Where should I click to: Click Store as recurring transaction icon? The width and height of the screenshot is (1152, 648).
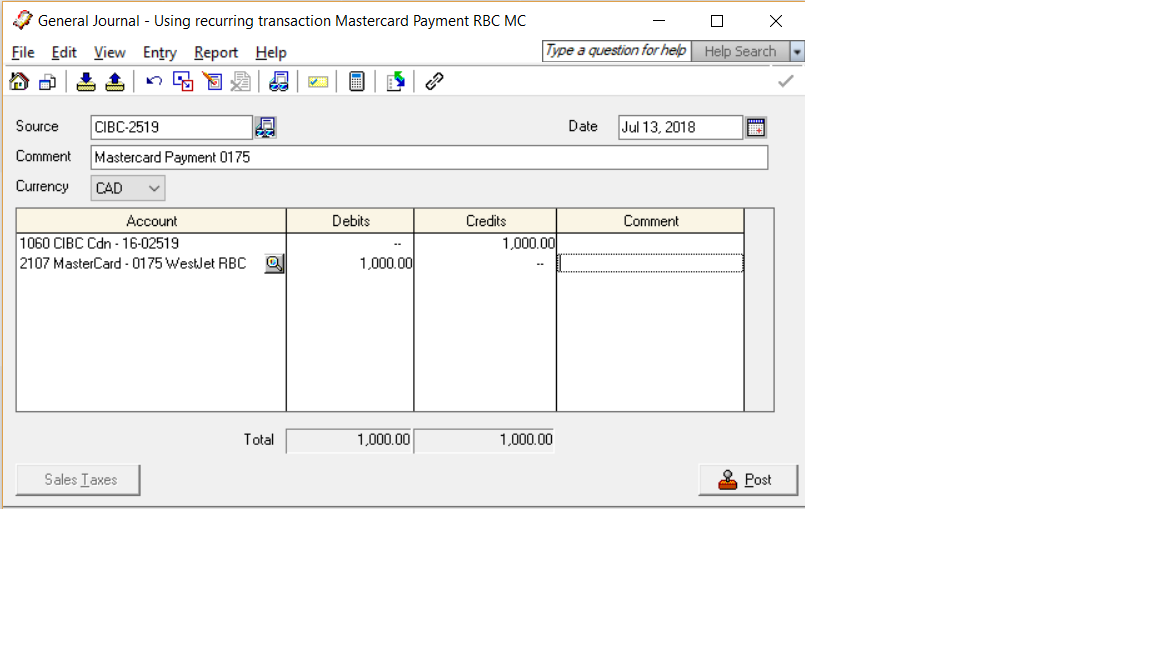[86, 82]
